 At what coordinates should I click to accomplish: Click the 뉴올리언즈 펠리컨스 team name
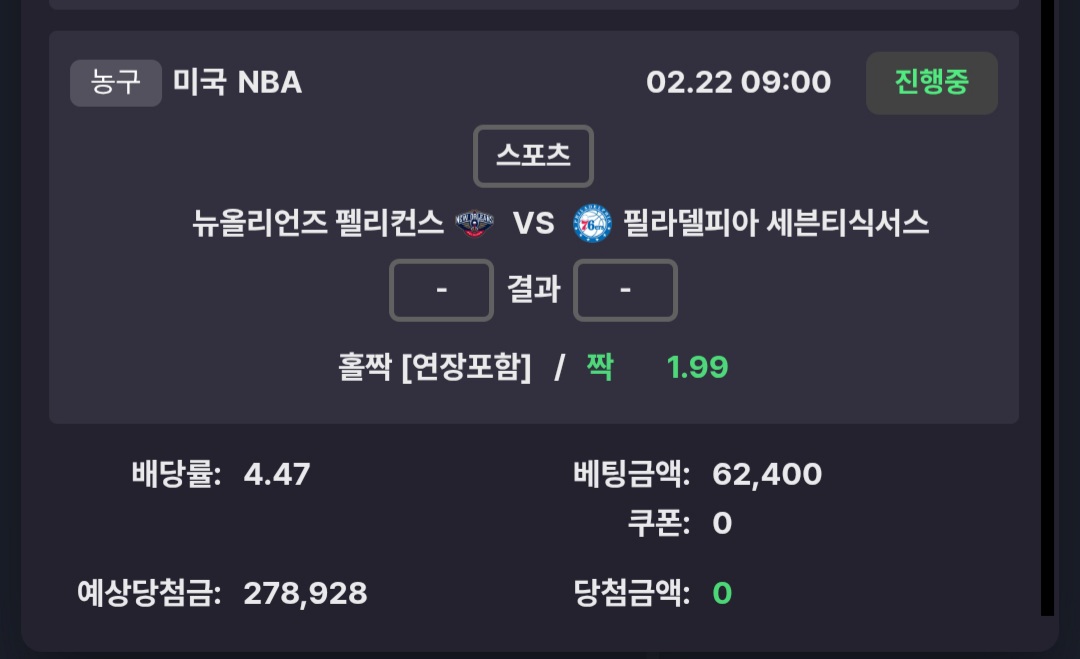tap(318, 224)
